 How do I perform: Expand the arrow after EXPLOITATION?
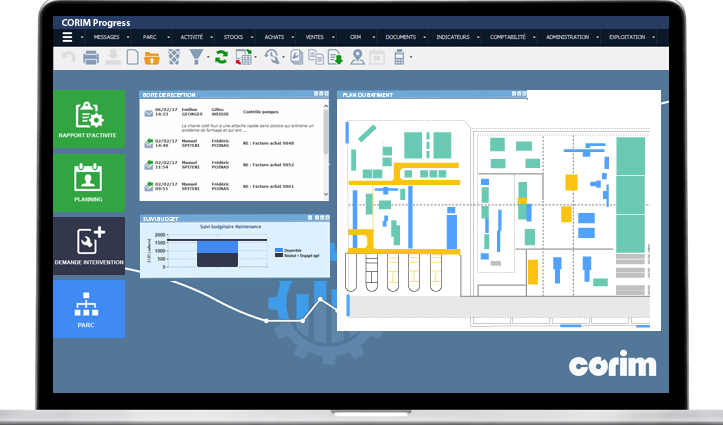tap(653, 37)
